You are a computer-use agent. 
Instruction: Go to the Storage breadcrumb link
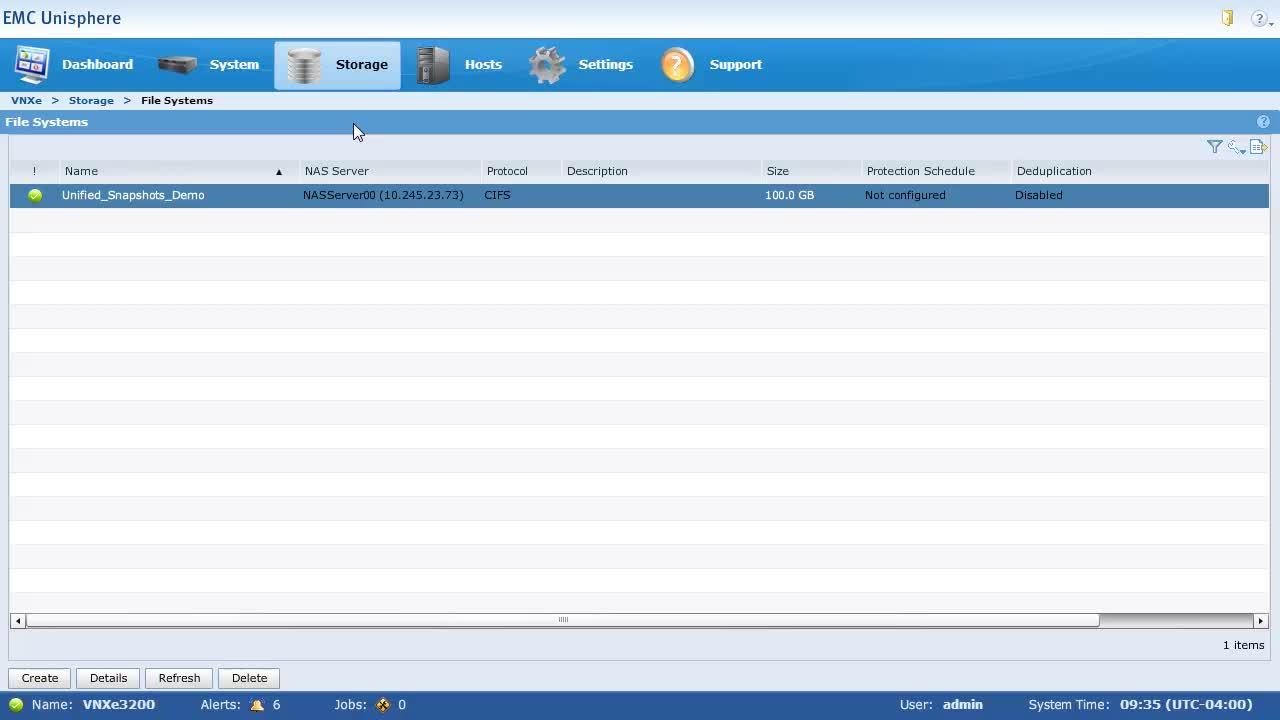click(x=91, y=100)
